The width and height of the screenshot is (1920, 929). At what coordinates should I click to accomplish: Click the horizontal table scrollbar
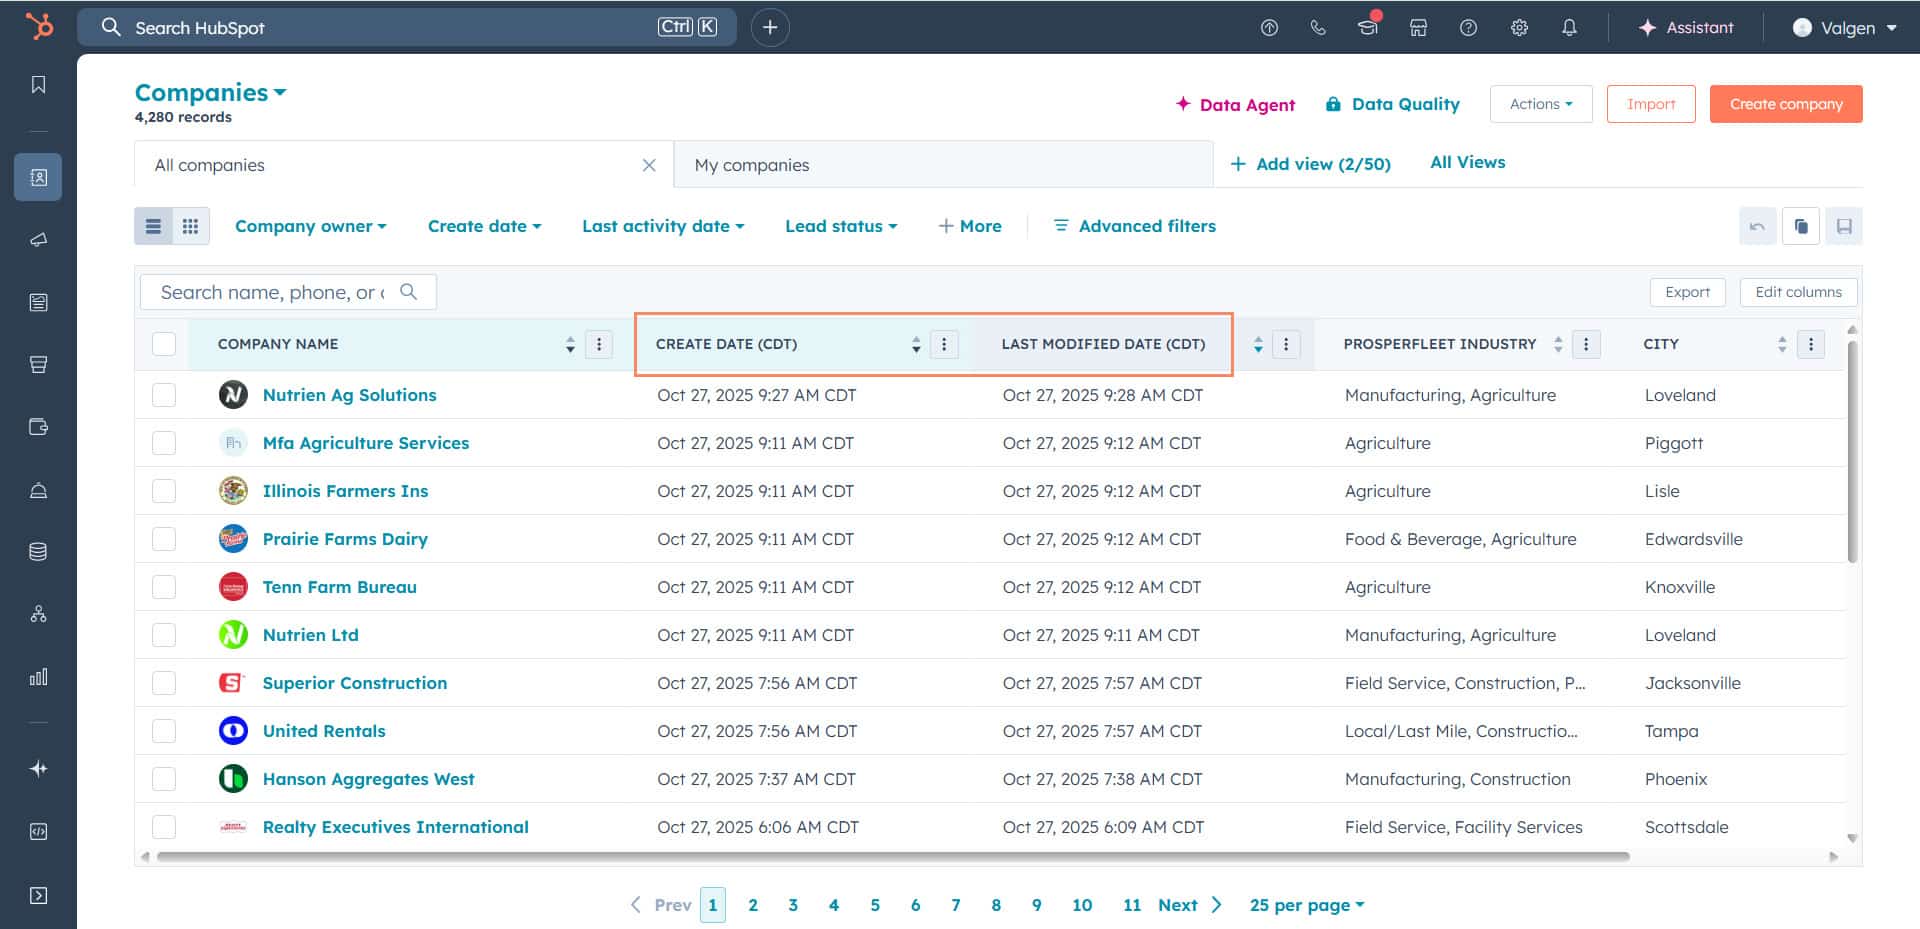893,857
